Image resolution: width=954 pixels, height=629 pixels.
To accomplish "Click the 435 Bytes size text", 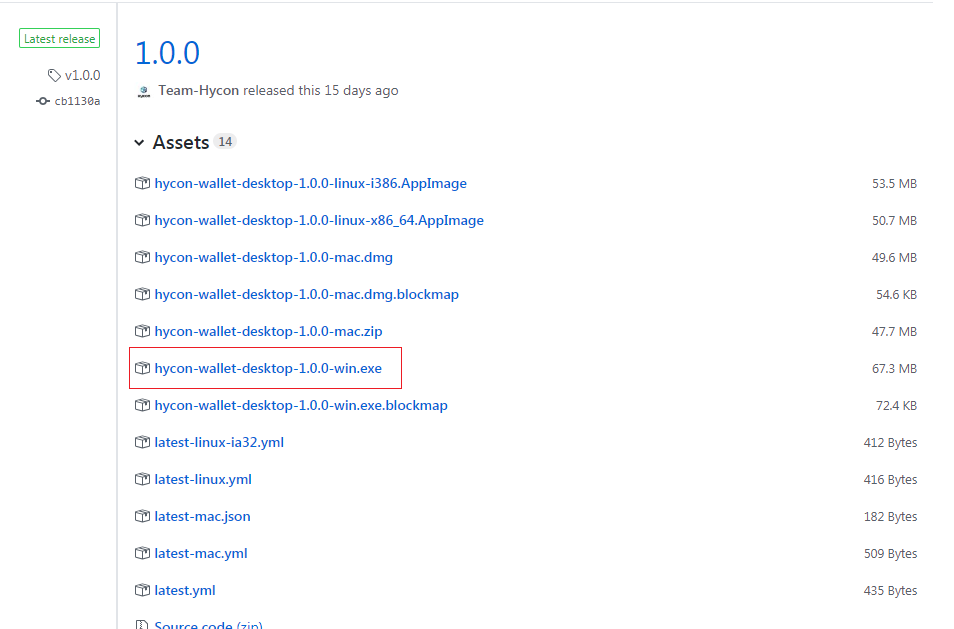I will pyautogui.click(x=890, y=591).
